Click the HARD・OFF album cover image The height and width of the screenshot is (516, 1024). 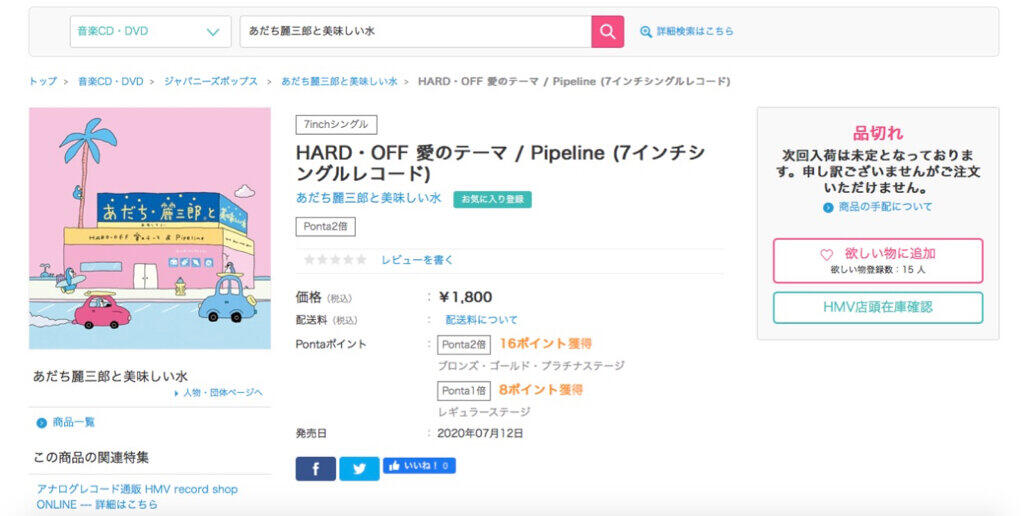click(150, 228)
